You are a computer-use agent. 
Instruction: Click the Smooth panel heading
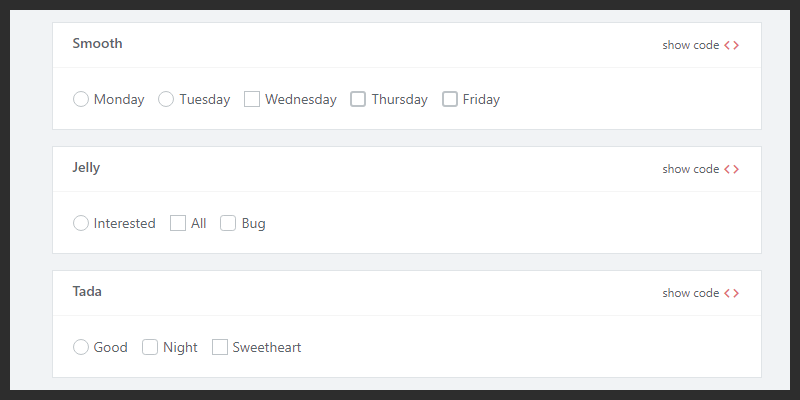(x=97, y=44)
